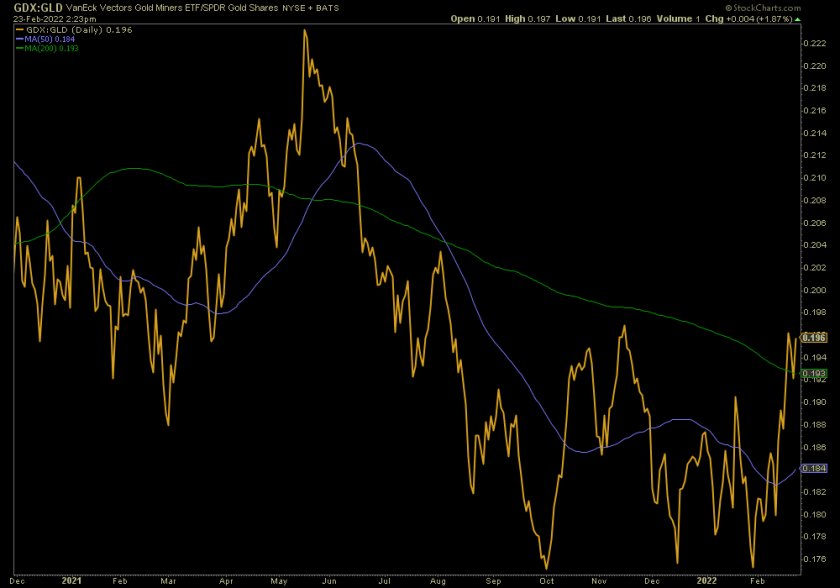Select the GDX:GLD (Daily) legend entry
Screen dimensions: 840x588
coord(79,30)
